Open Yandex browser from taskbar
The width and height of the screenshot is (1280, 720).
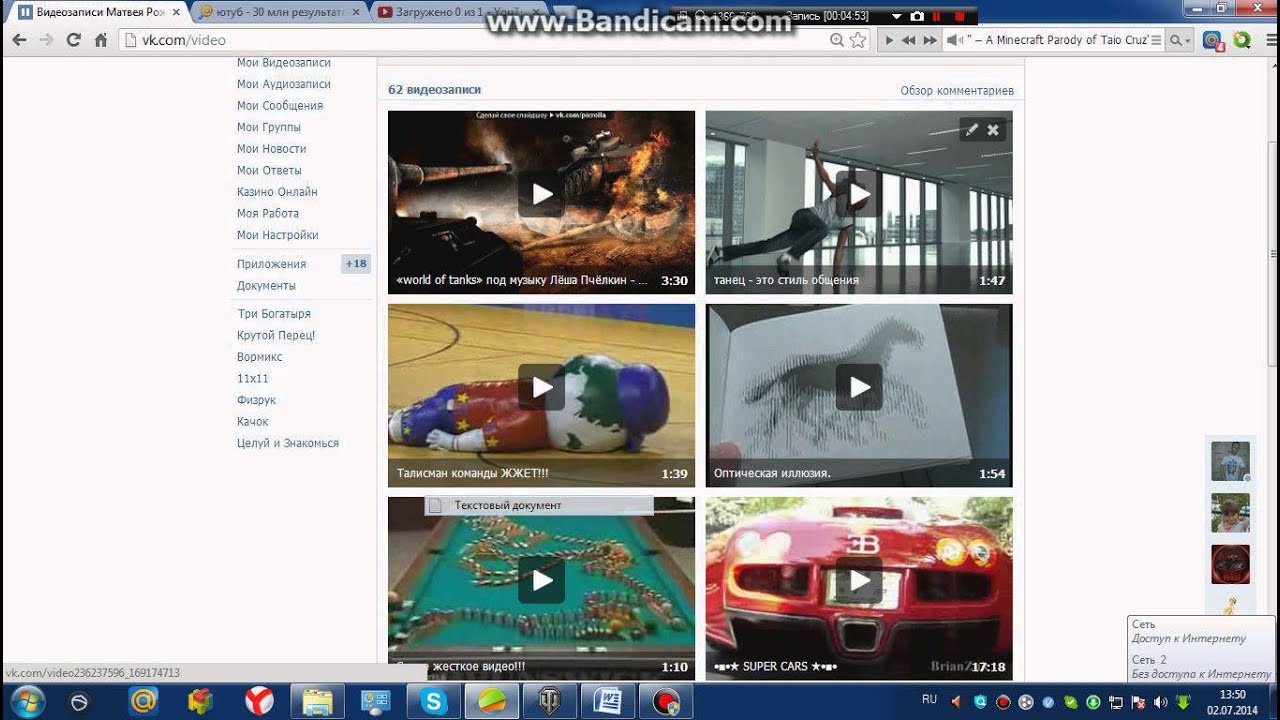(259, 701)
